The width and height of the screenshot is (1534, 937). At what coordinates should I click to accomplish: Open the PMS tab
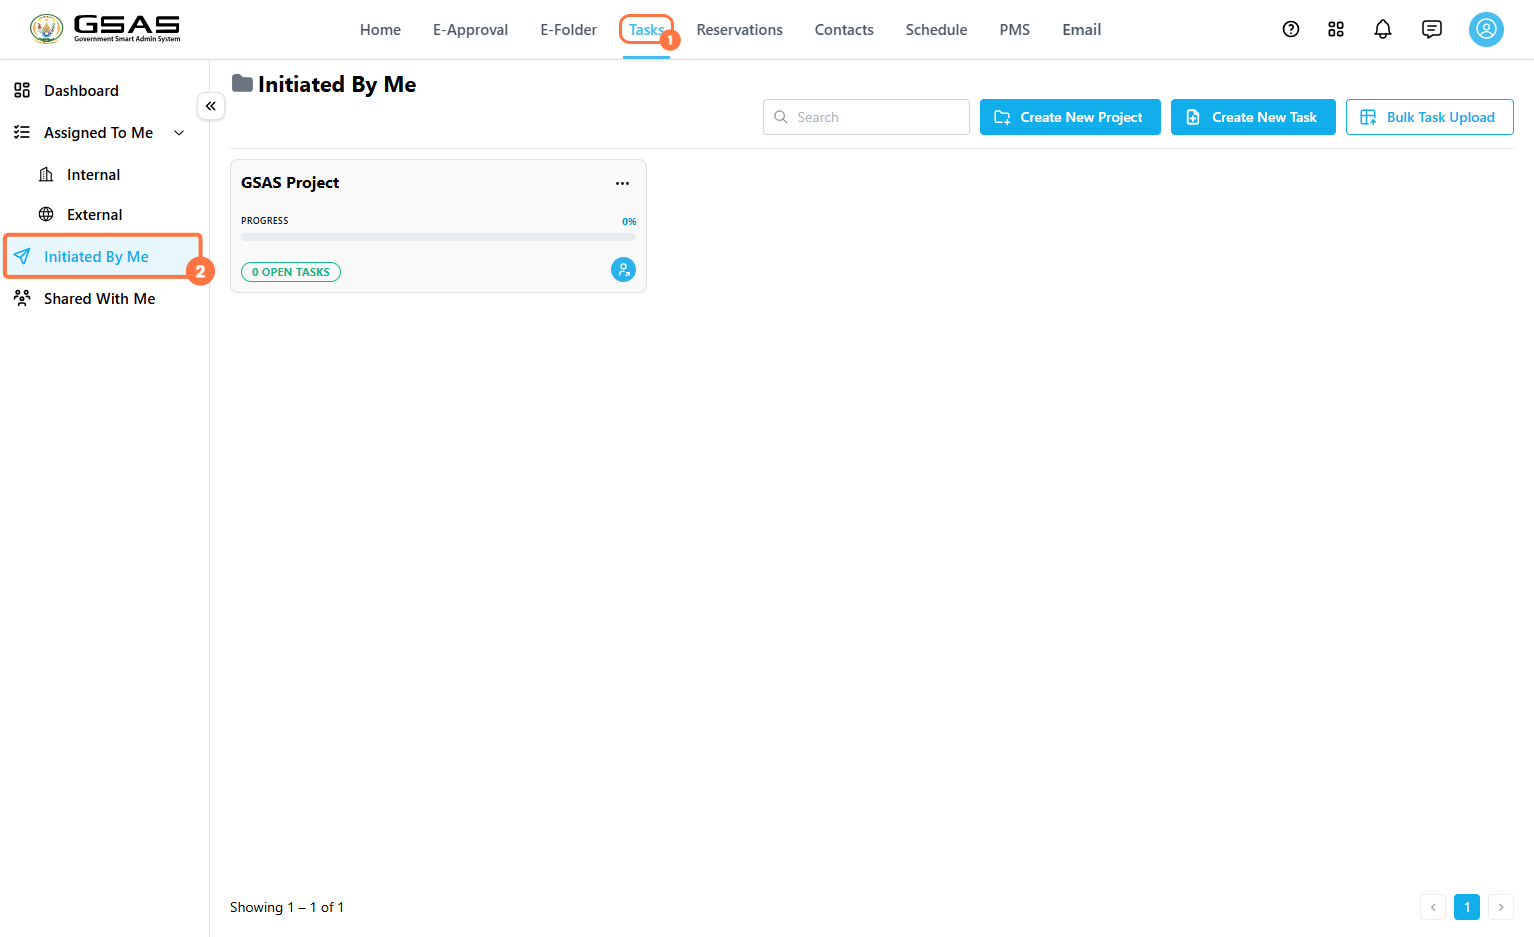point(1015,30)
